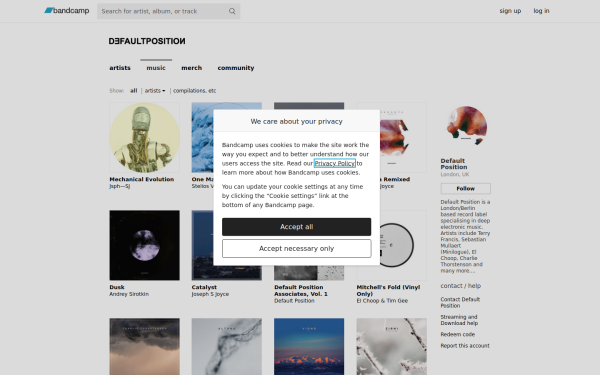
Task: Click 'Joseph S Joyce' text under Catalyst
Action: click(210, 294)
